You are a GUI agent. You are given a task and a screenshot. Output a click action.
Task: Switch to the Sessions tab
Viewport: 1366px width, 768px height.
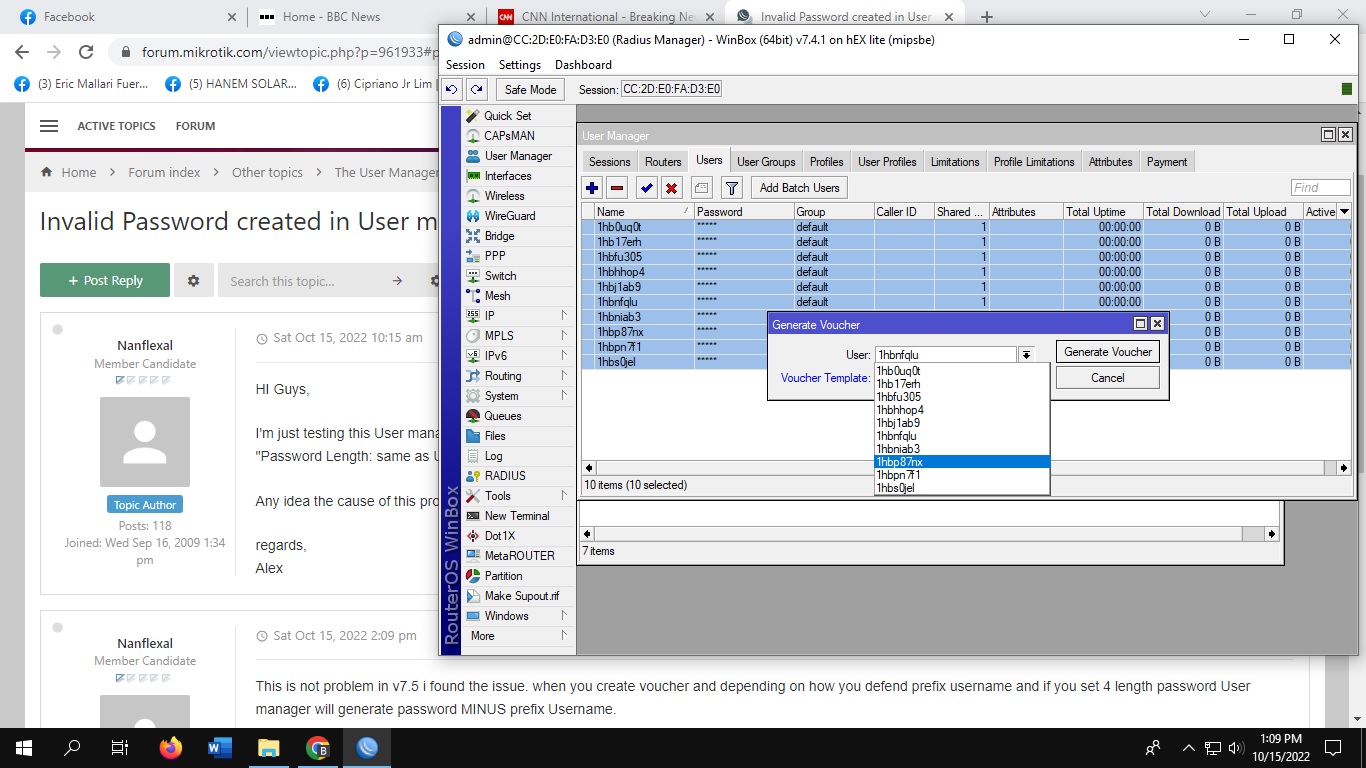pyautogui.click(x=609, y=162)
